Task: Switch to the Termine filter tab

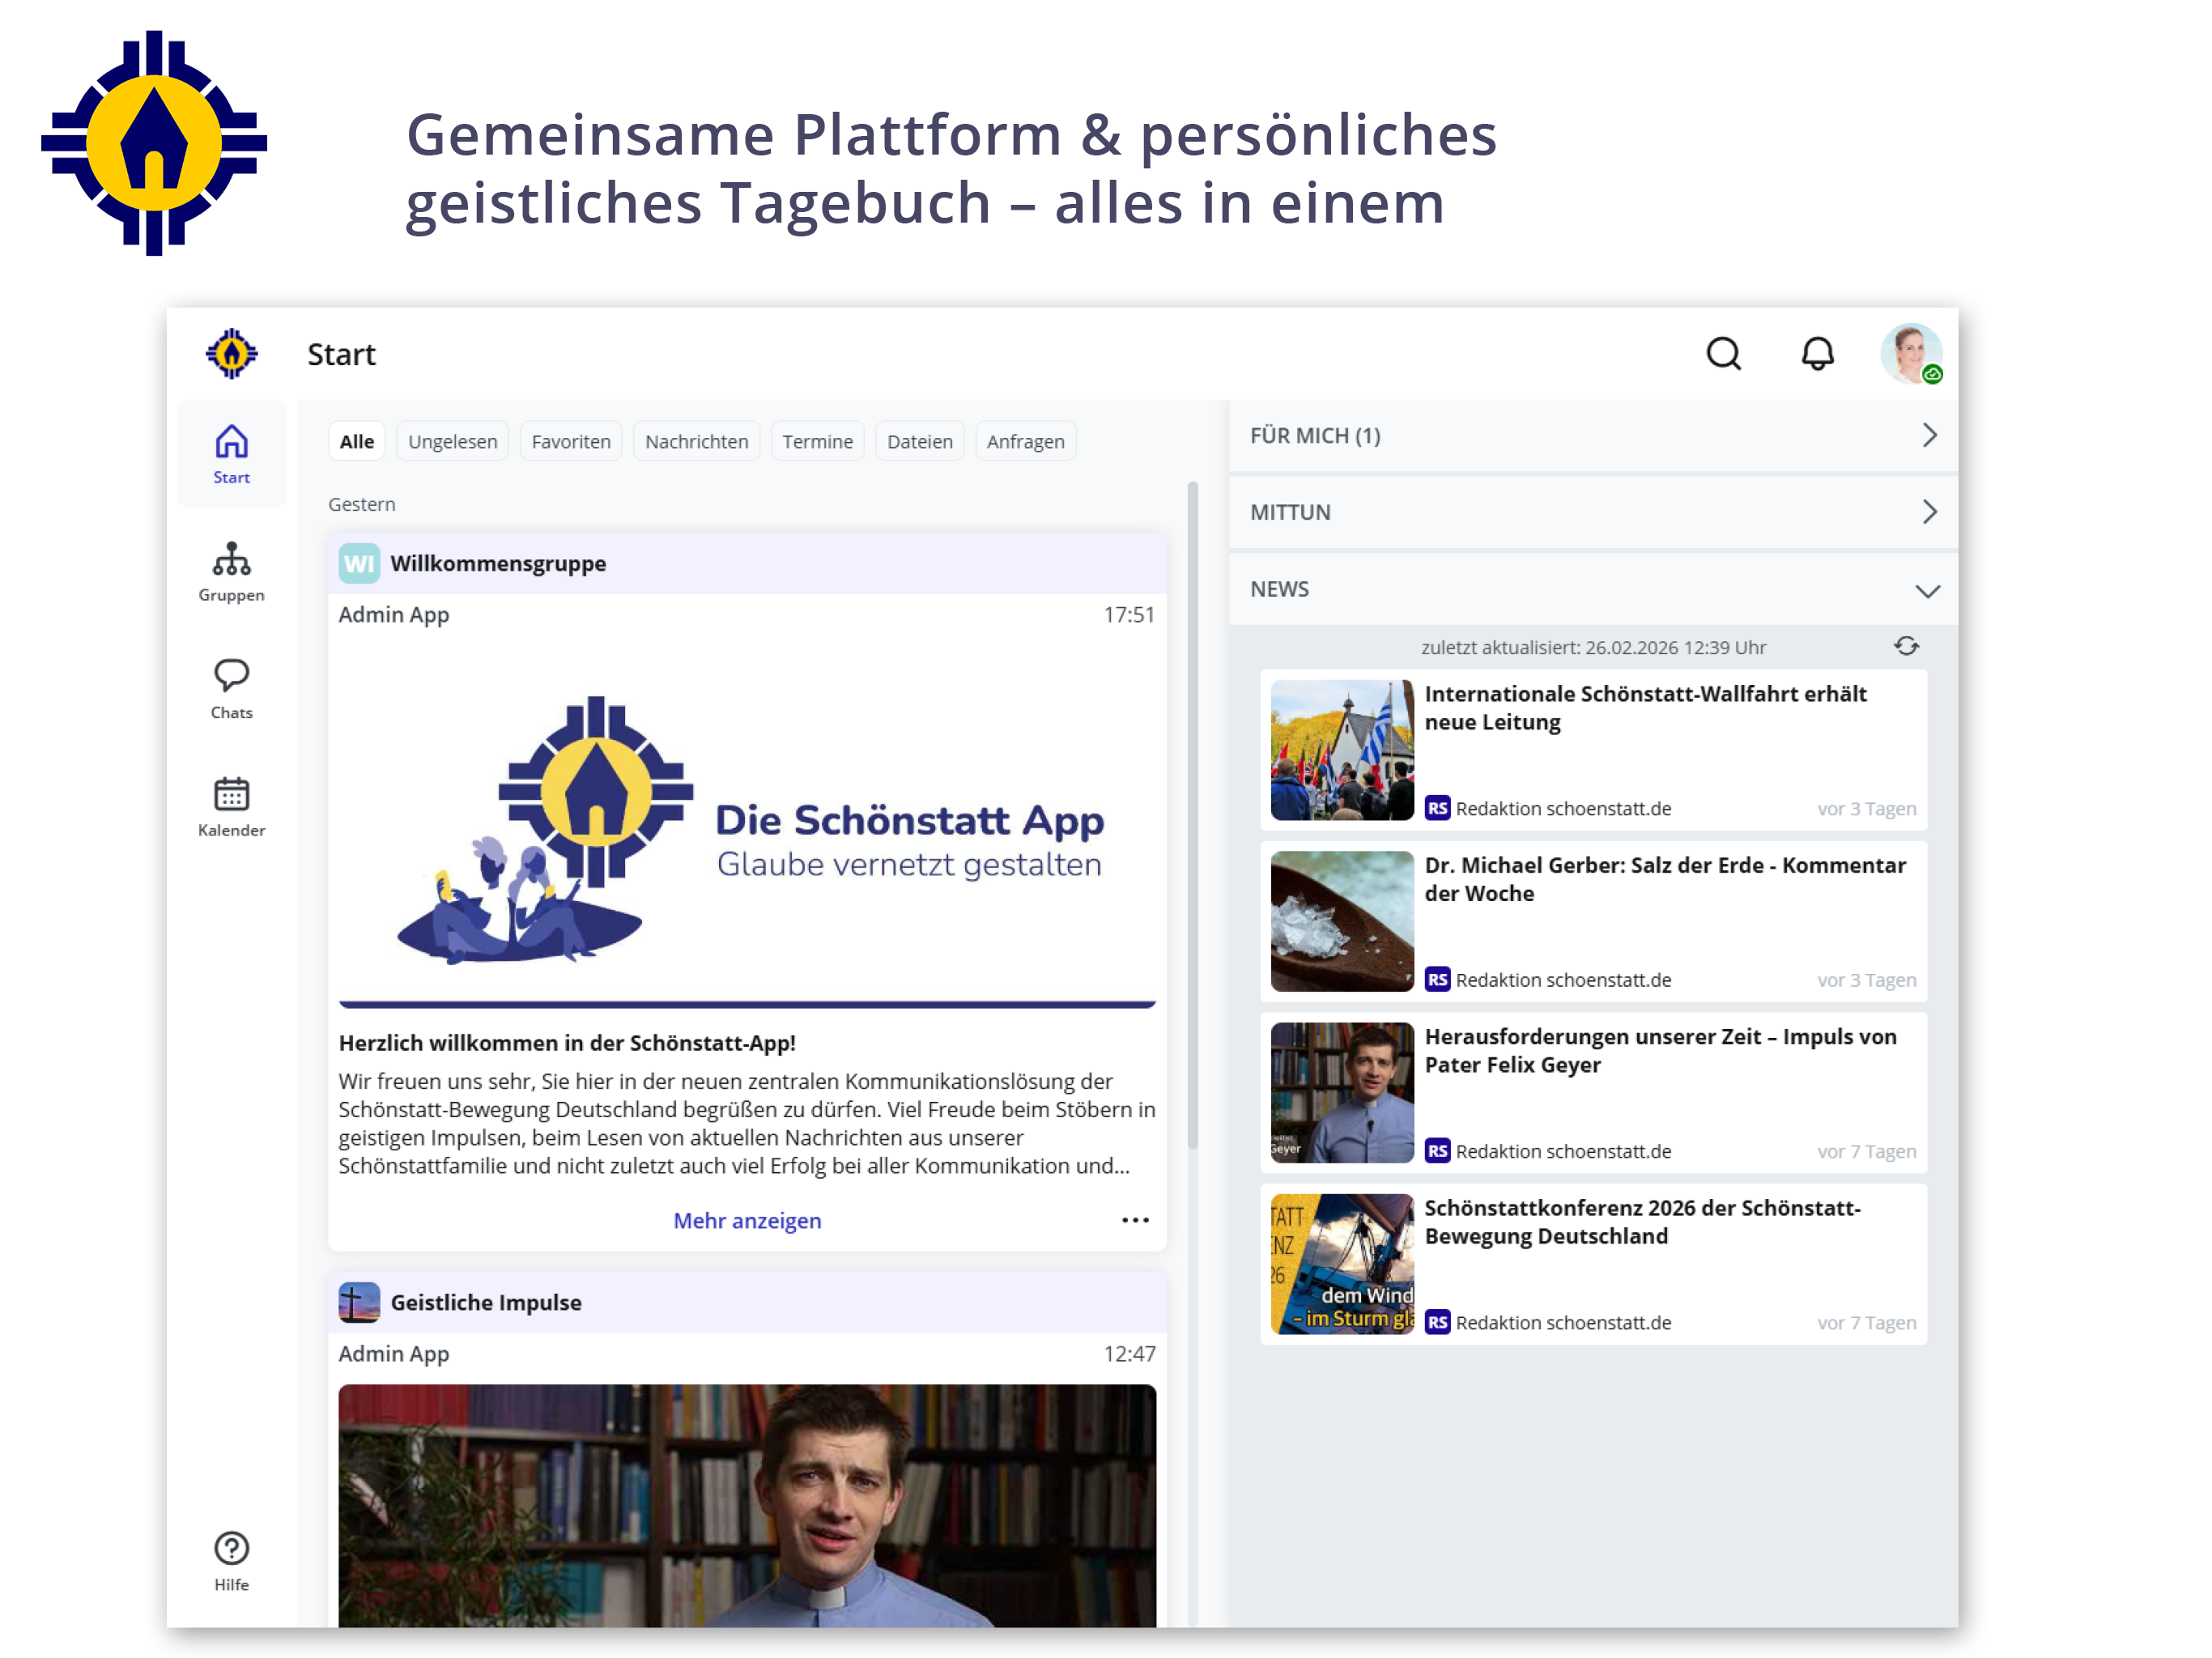Action: tap(817, 441)
